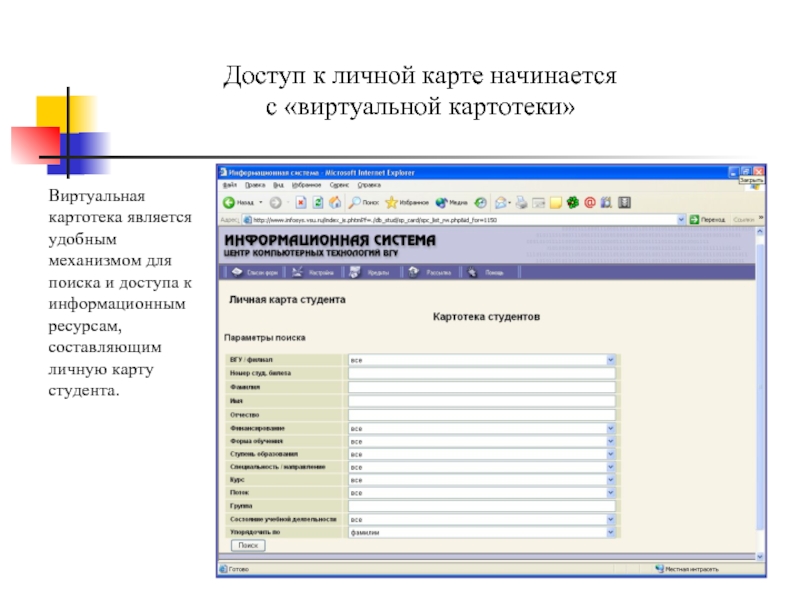Print page with printer icon

pyautogui.click(x=521, y=203)
